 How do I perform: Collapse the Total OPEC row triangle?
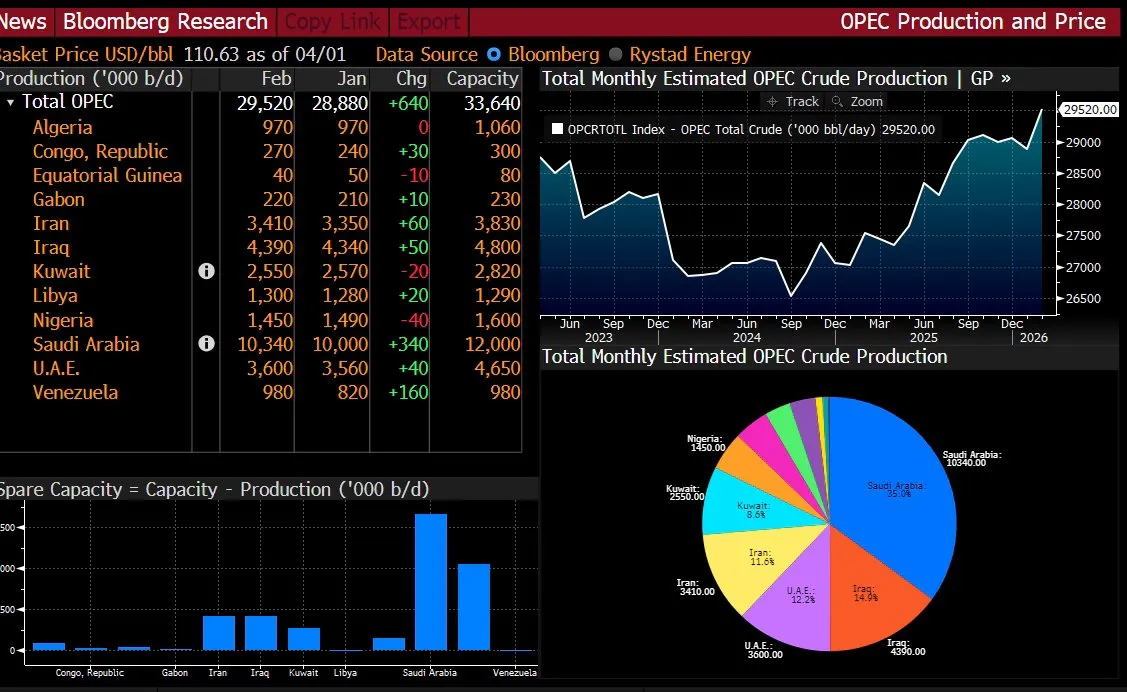pyautogui.click(x=10, y=102)
